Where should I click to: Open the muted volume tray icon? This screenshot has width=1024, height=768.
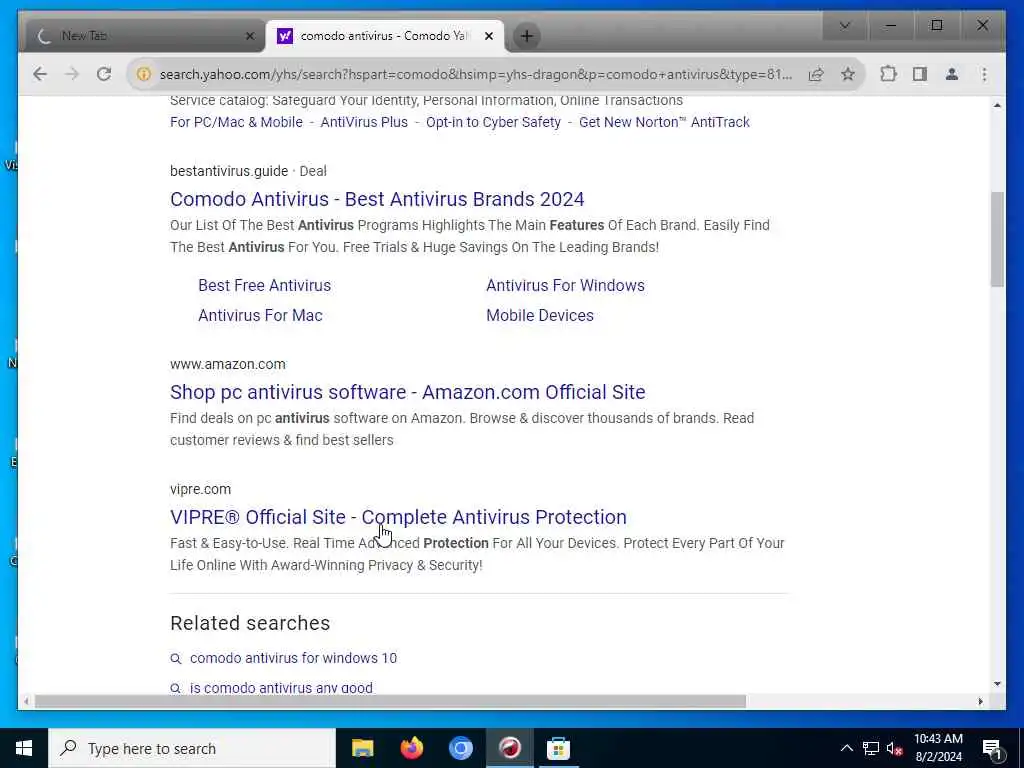click(x=895, y=748)
